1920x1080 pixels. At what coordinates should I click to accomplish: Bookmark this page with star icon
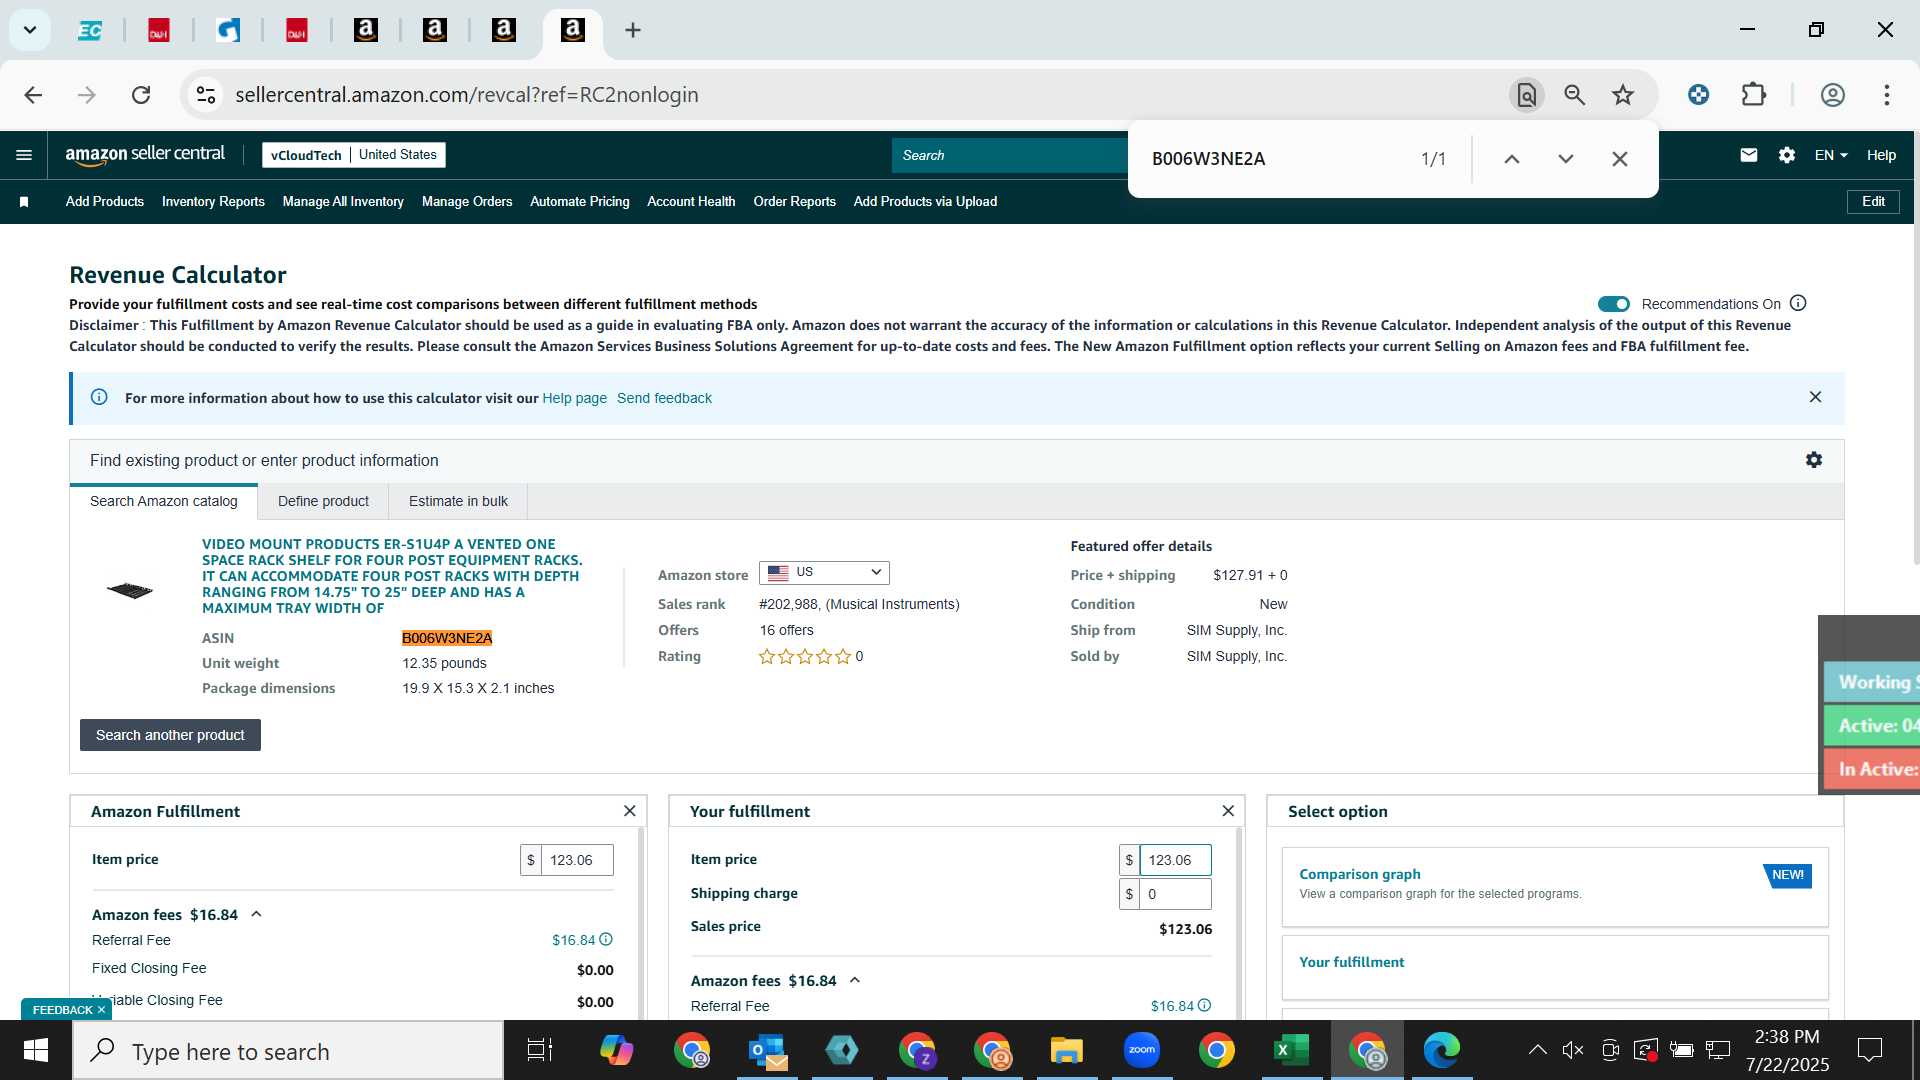[1623, 95]
